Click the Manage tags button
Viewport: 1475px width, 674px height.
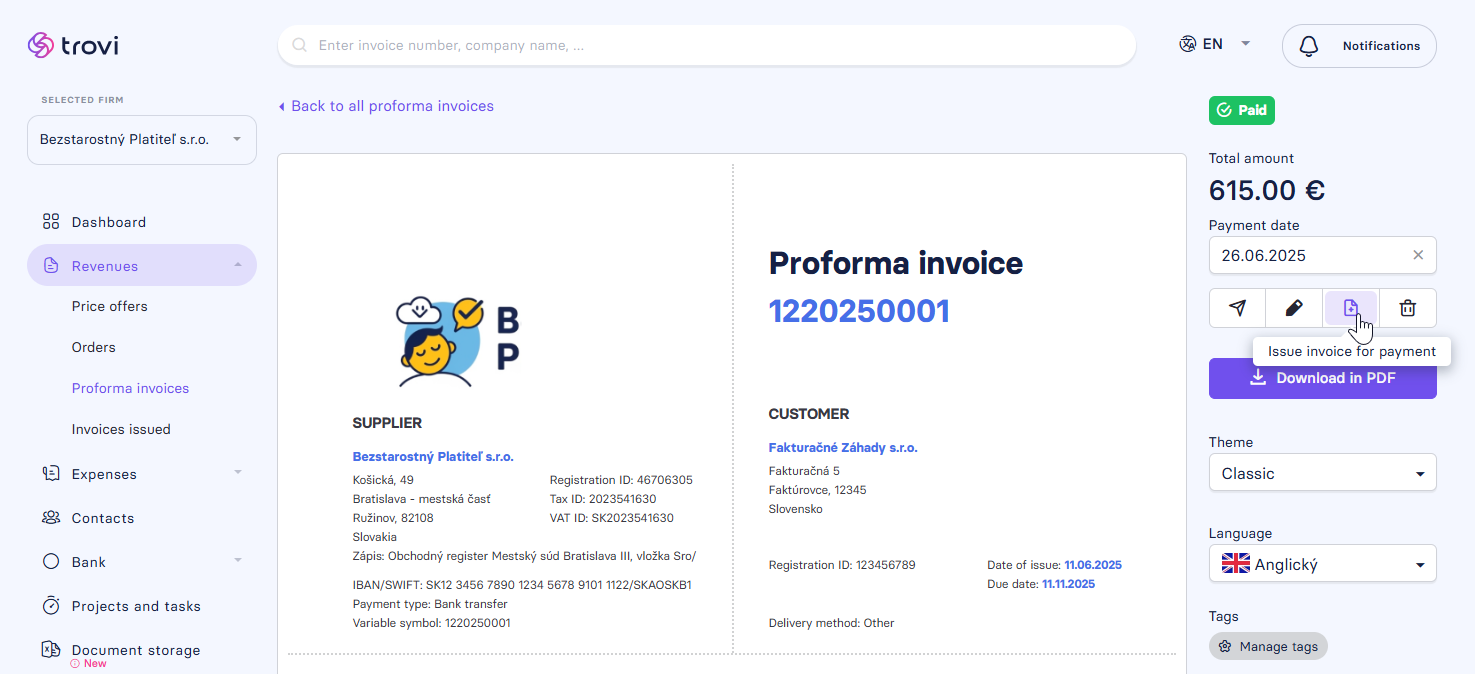(1268, 646)
